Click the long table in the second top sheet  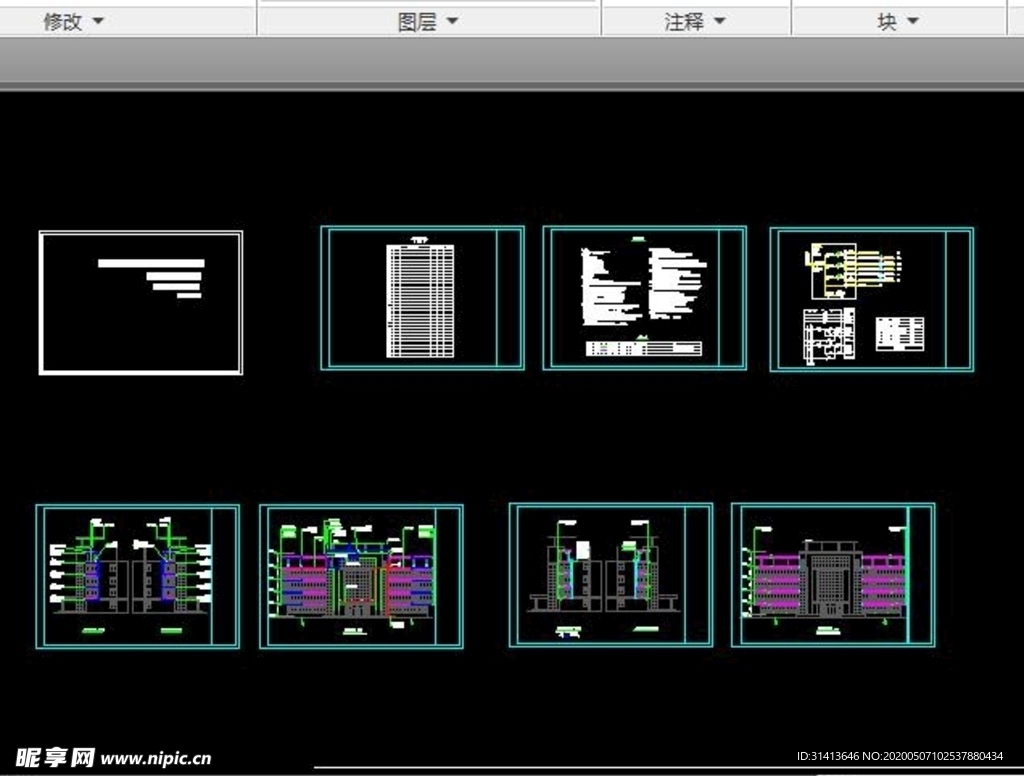click(x=420, y=300)
